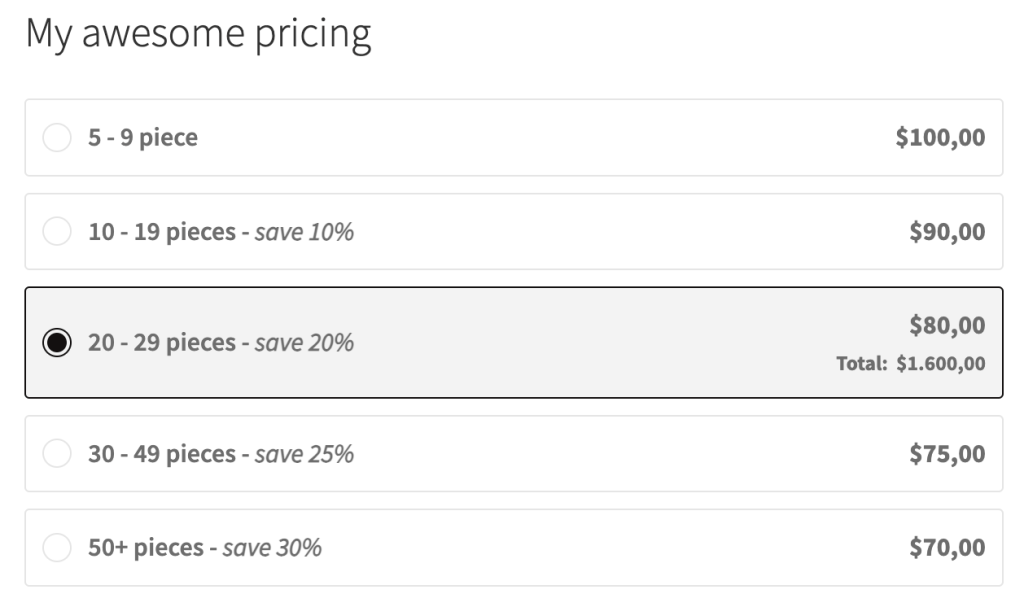Select the 5 - 9 piece radio button
1024x607 pixels.
click(x=57, y=137)
